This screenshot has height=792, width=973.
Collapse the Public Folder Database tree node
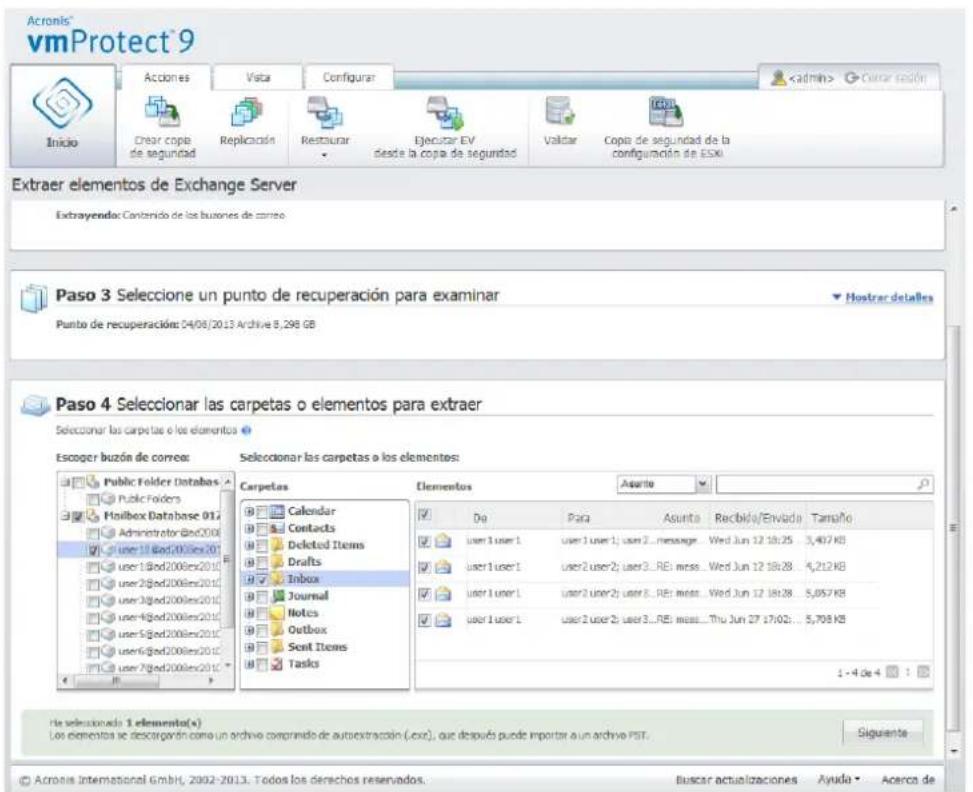(x=65, y=482)
